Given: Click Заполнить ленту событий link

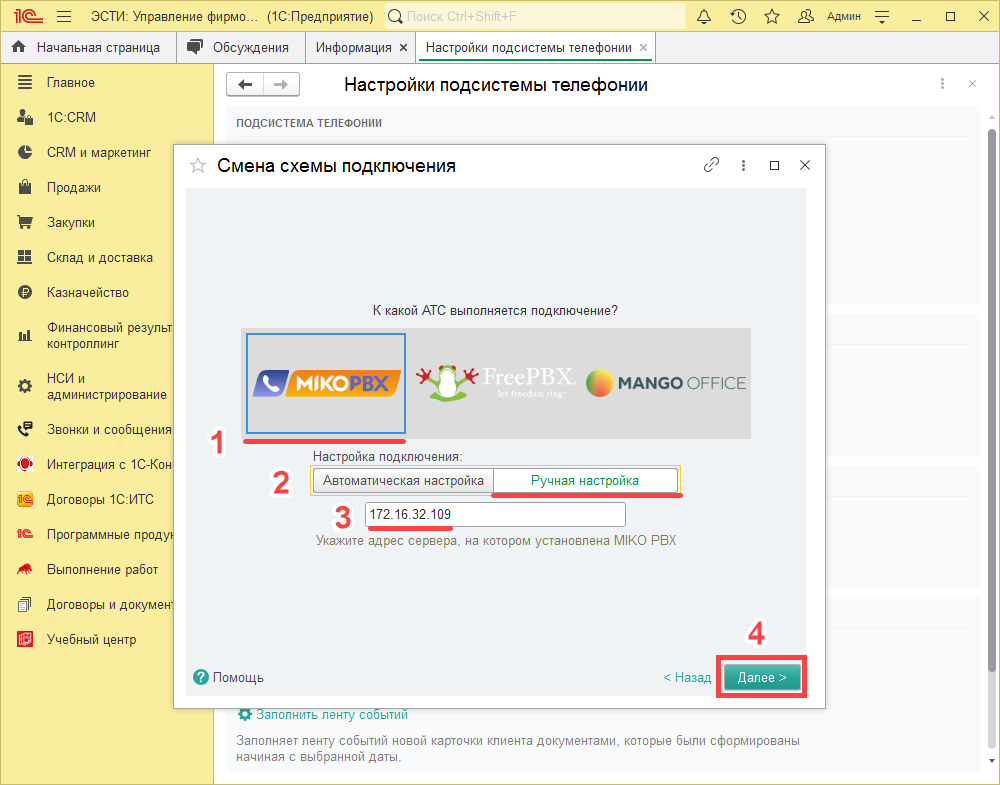Looking at the screenshot, I should pyautogui.click(x=331, y=714).
